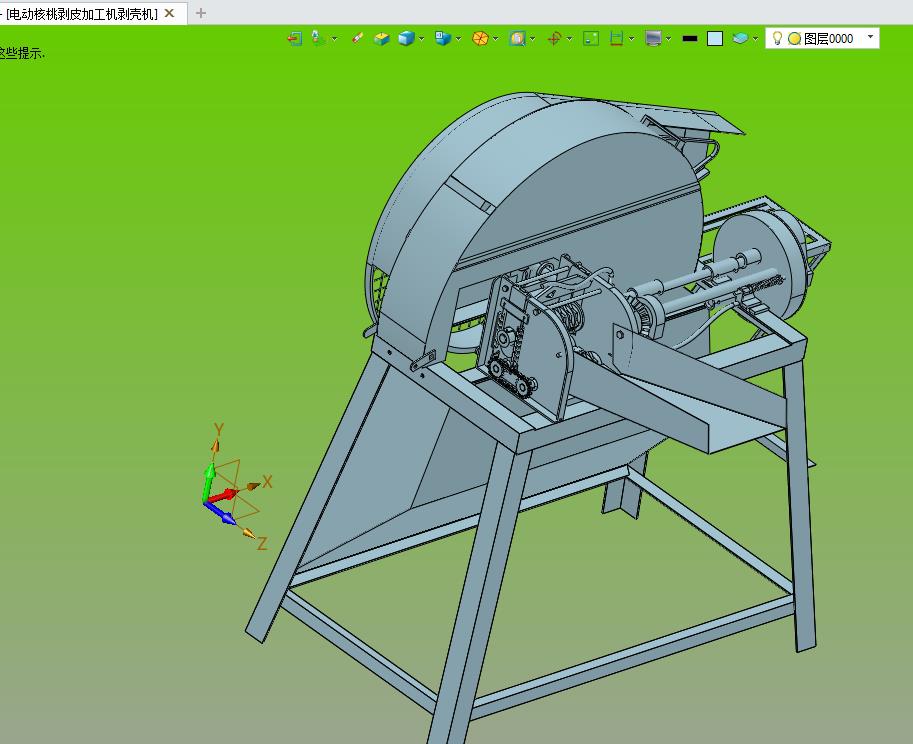Click the green flask tool icon
Image resolution: width=913 pixels, height=744 pixels.
point(317,38)
